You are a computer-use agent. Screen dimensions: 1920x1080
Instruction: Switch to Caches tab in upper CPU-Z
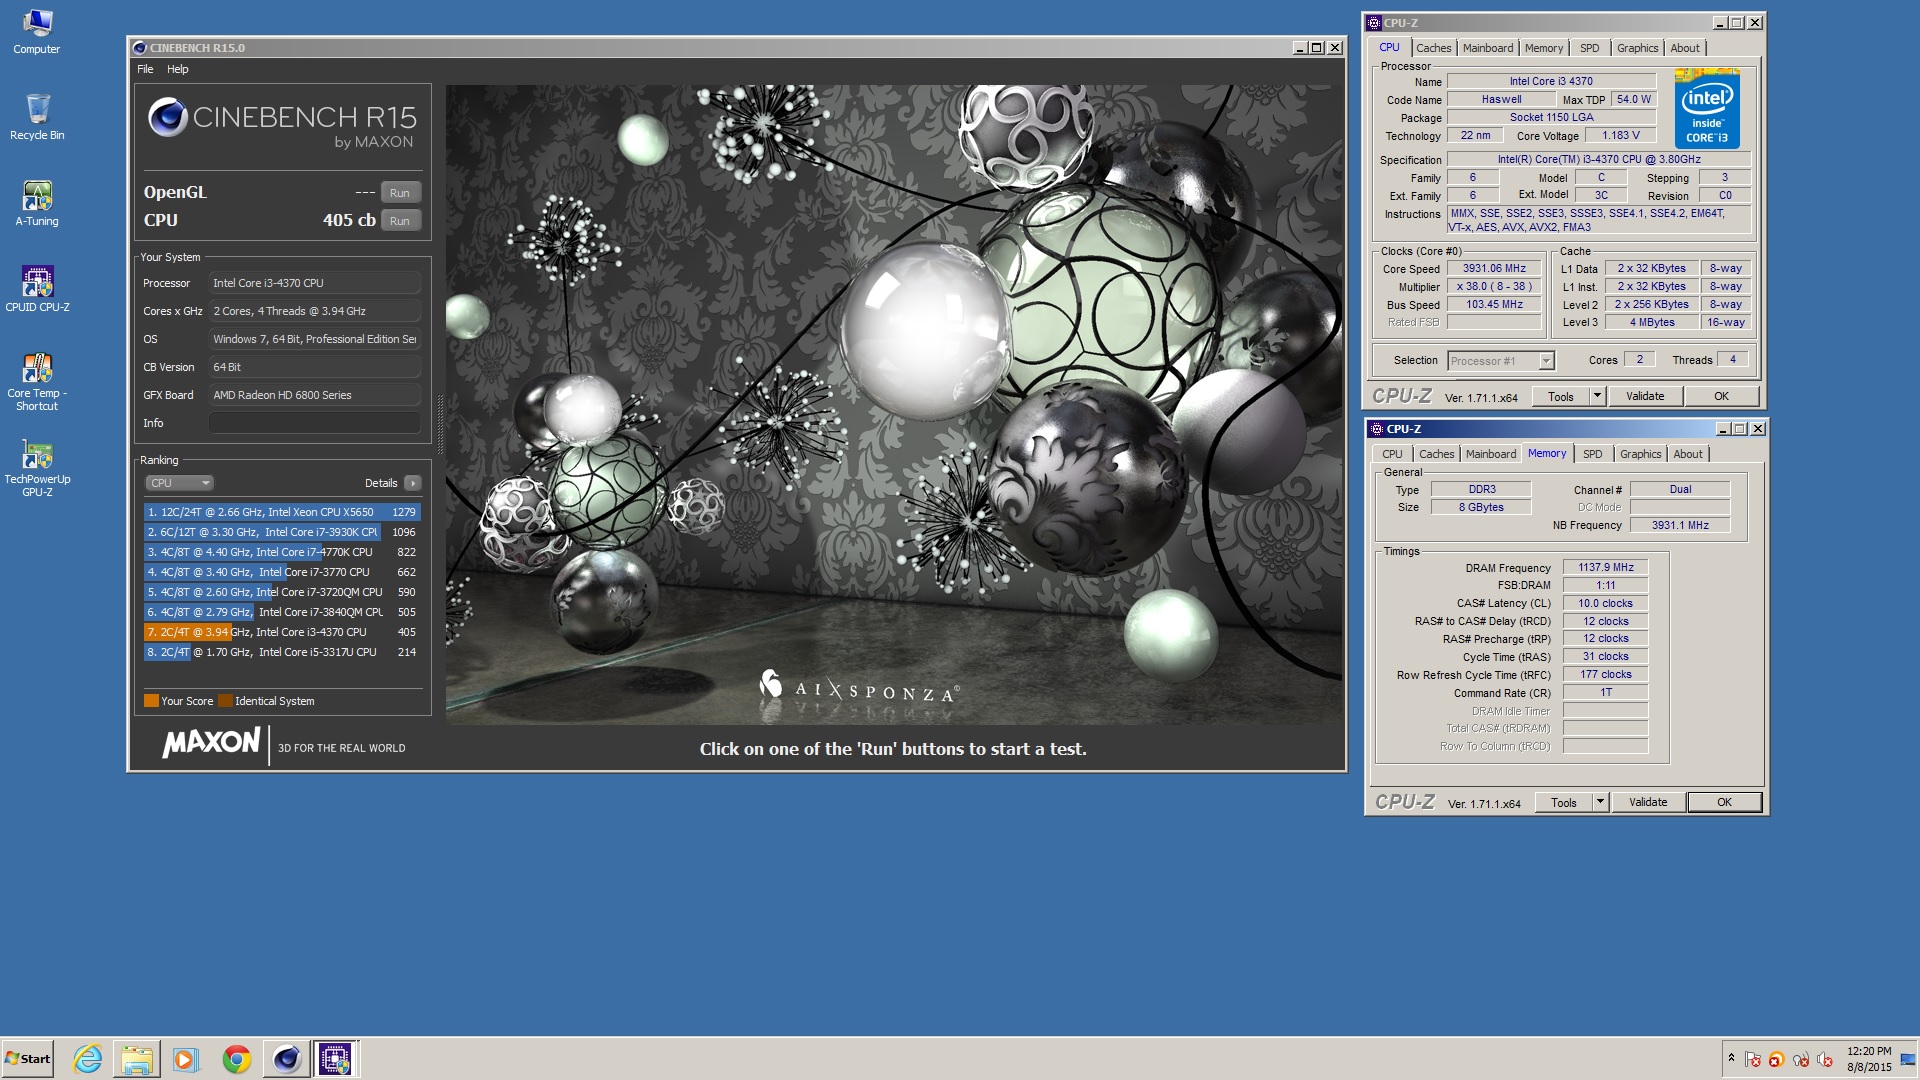(x=1433, y=48)
